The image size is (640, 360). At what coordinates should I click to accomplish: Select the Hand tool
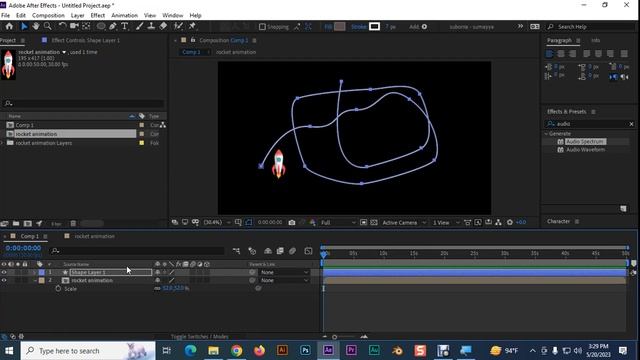click(36, 27)
